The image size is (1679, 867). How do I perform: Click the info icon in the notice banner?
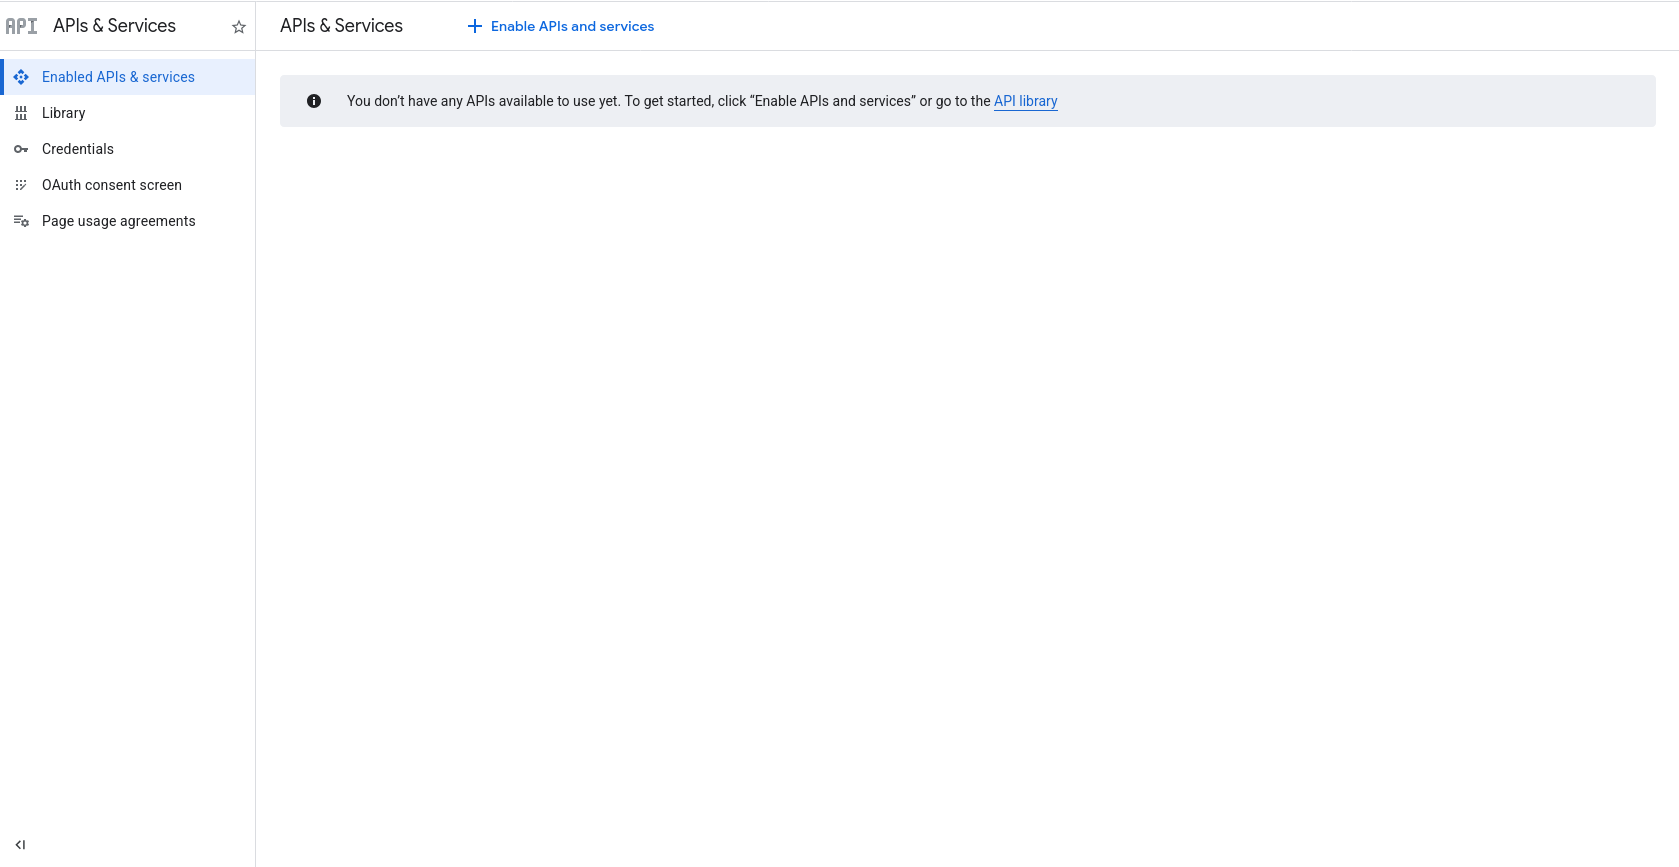314,101
